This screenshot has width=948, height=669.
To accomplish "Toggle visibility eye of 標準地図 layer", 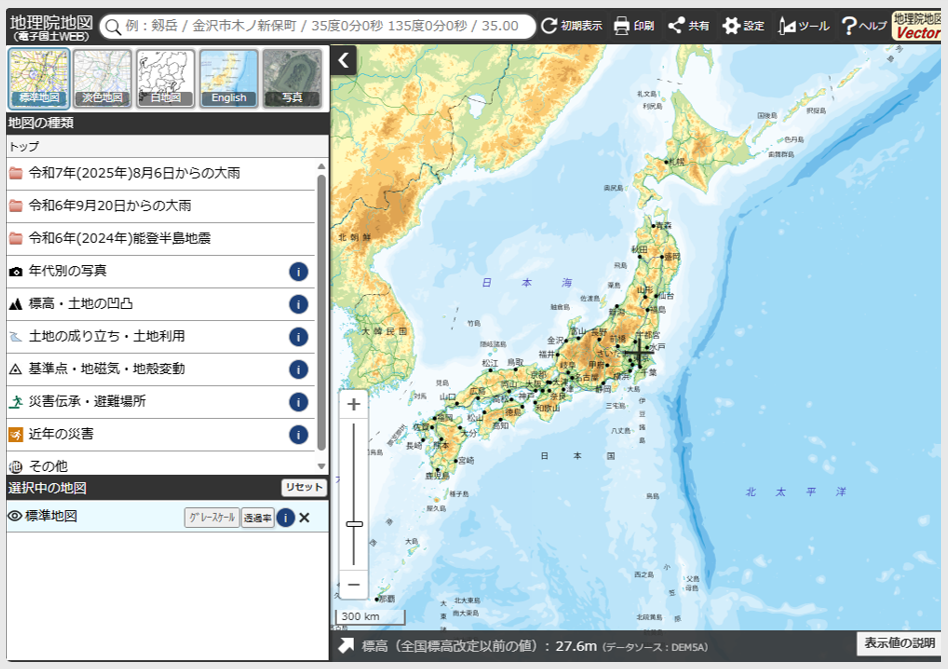I will pyautogui.click(x=15, y=516).
